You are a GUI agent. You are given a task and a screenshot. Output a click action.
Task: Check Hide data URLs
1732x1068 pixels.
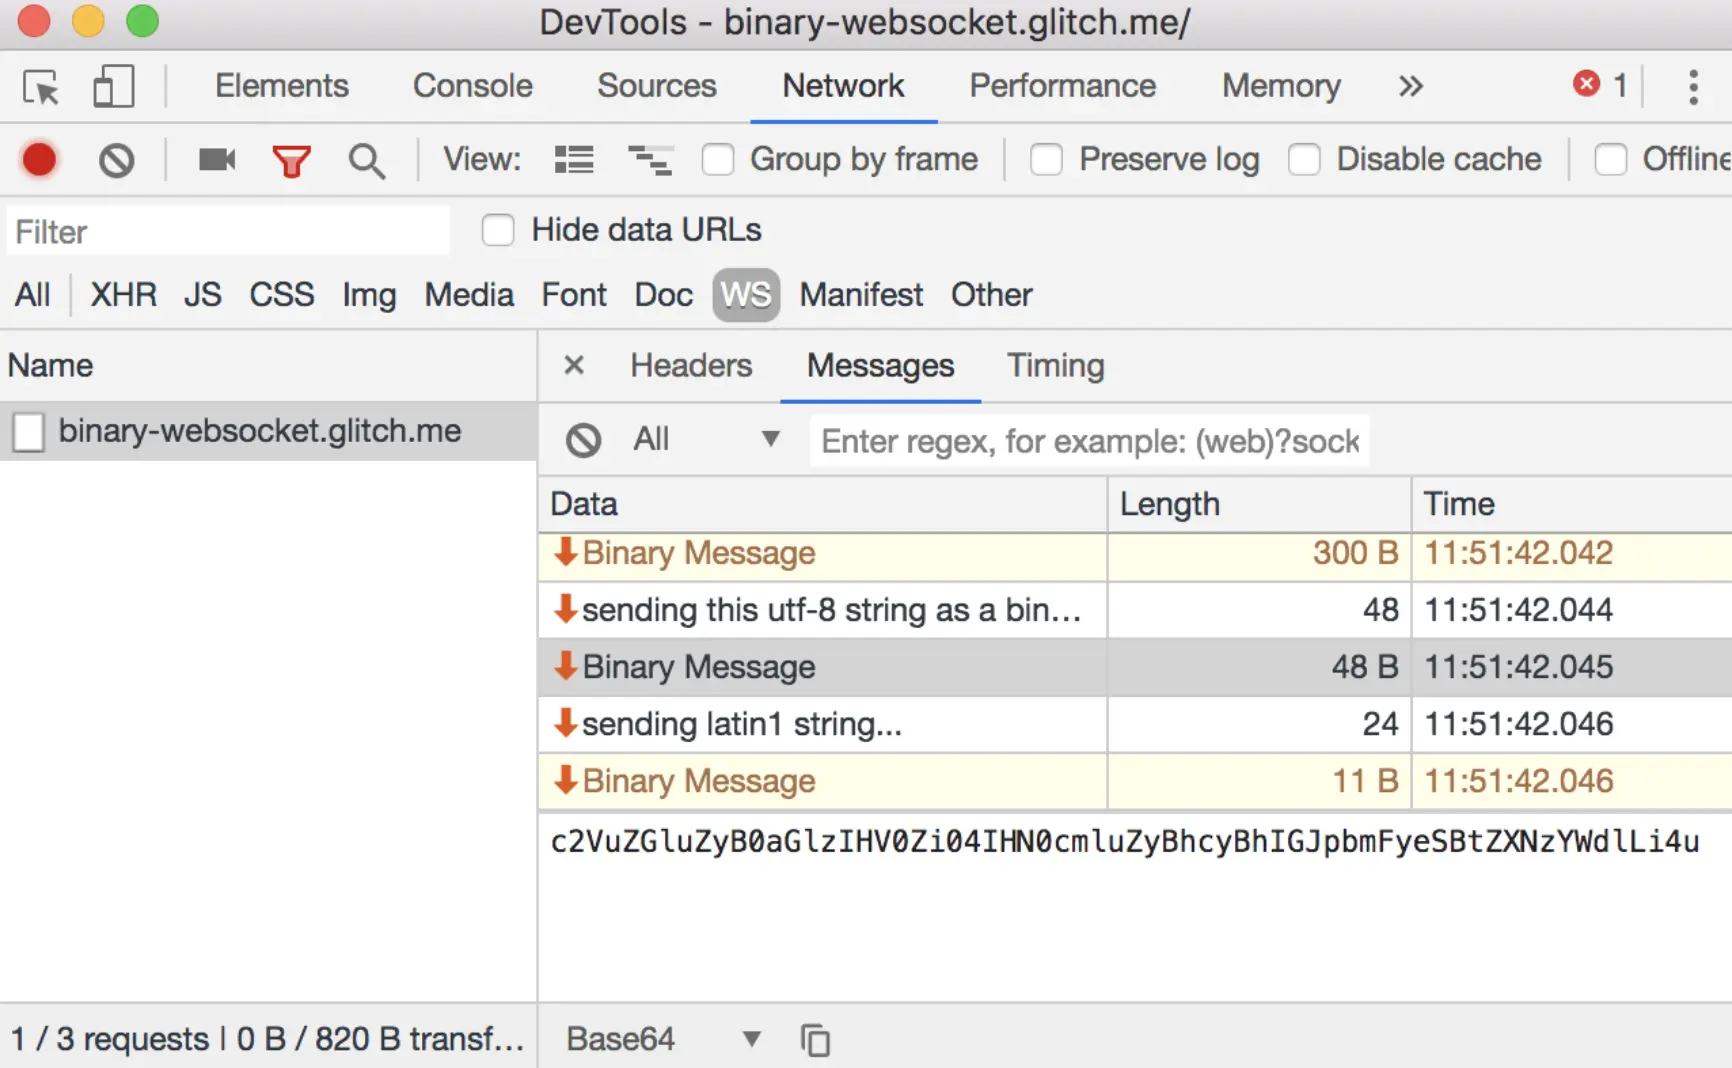(x=498, y=230)
